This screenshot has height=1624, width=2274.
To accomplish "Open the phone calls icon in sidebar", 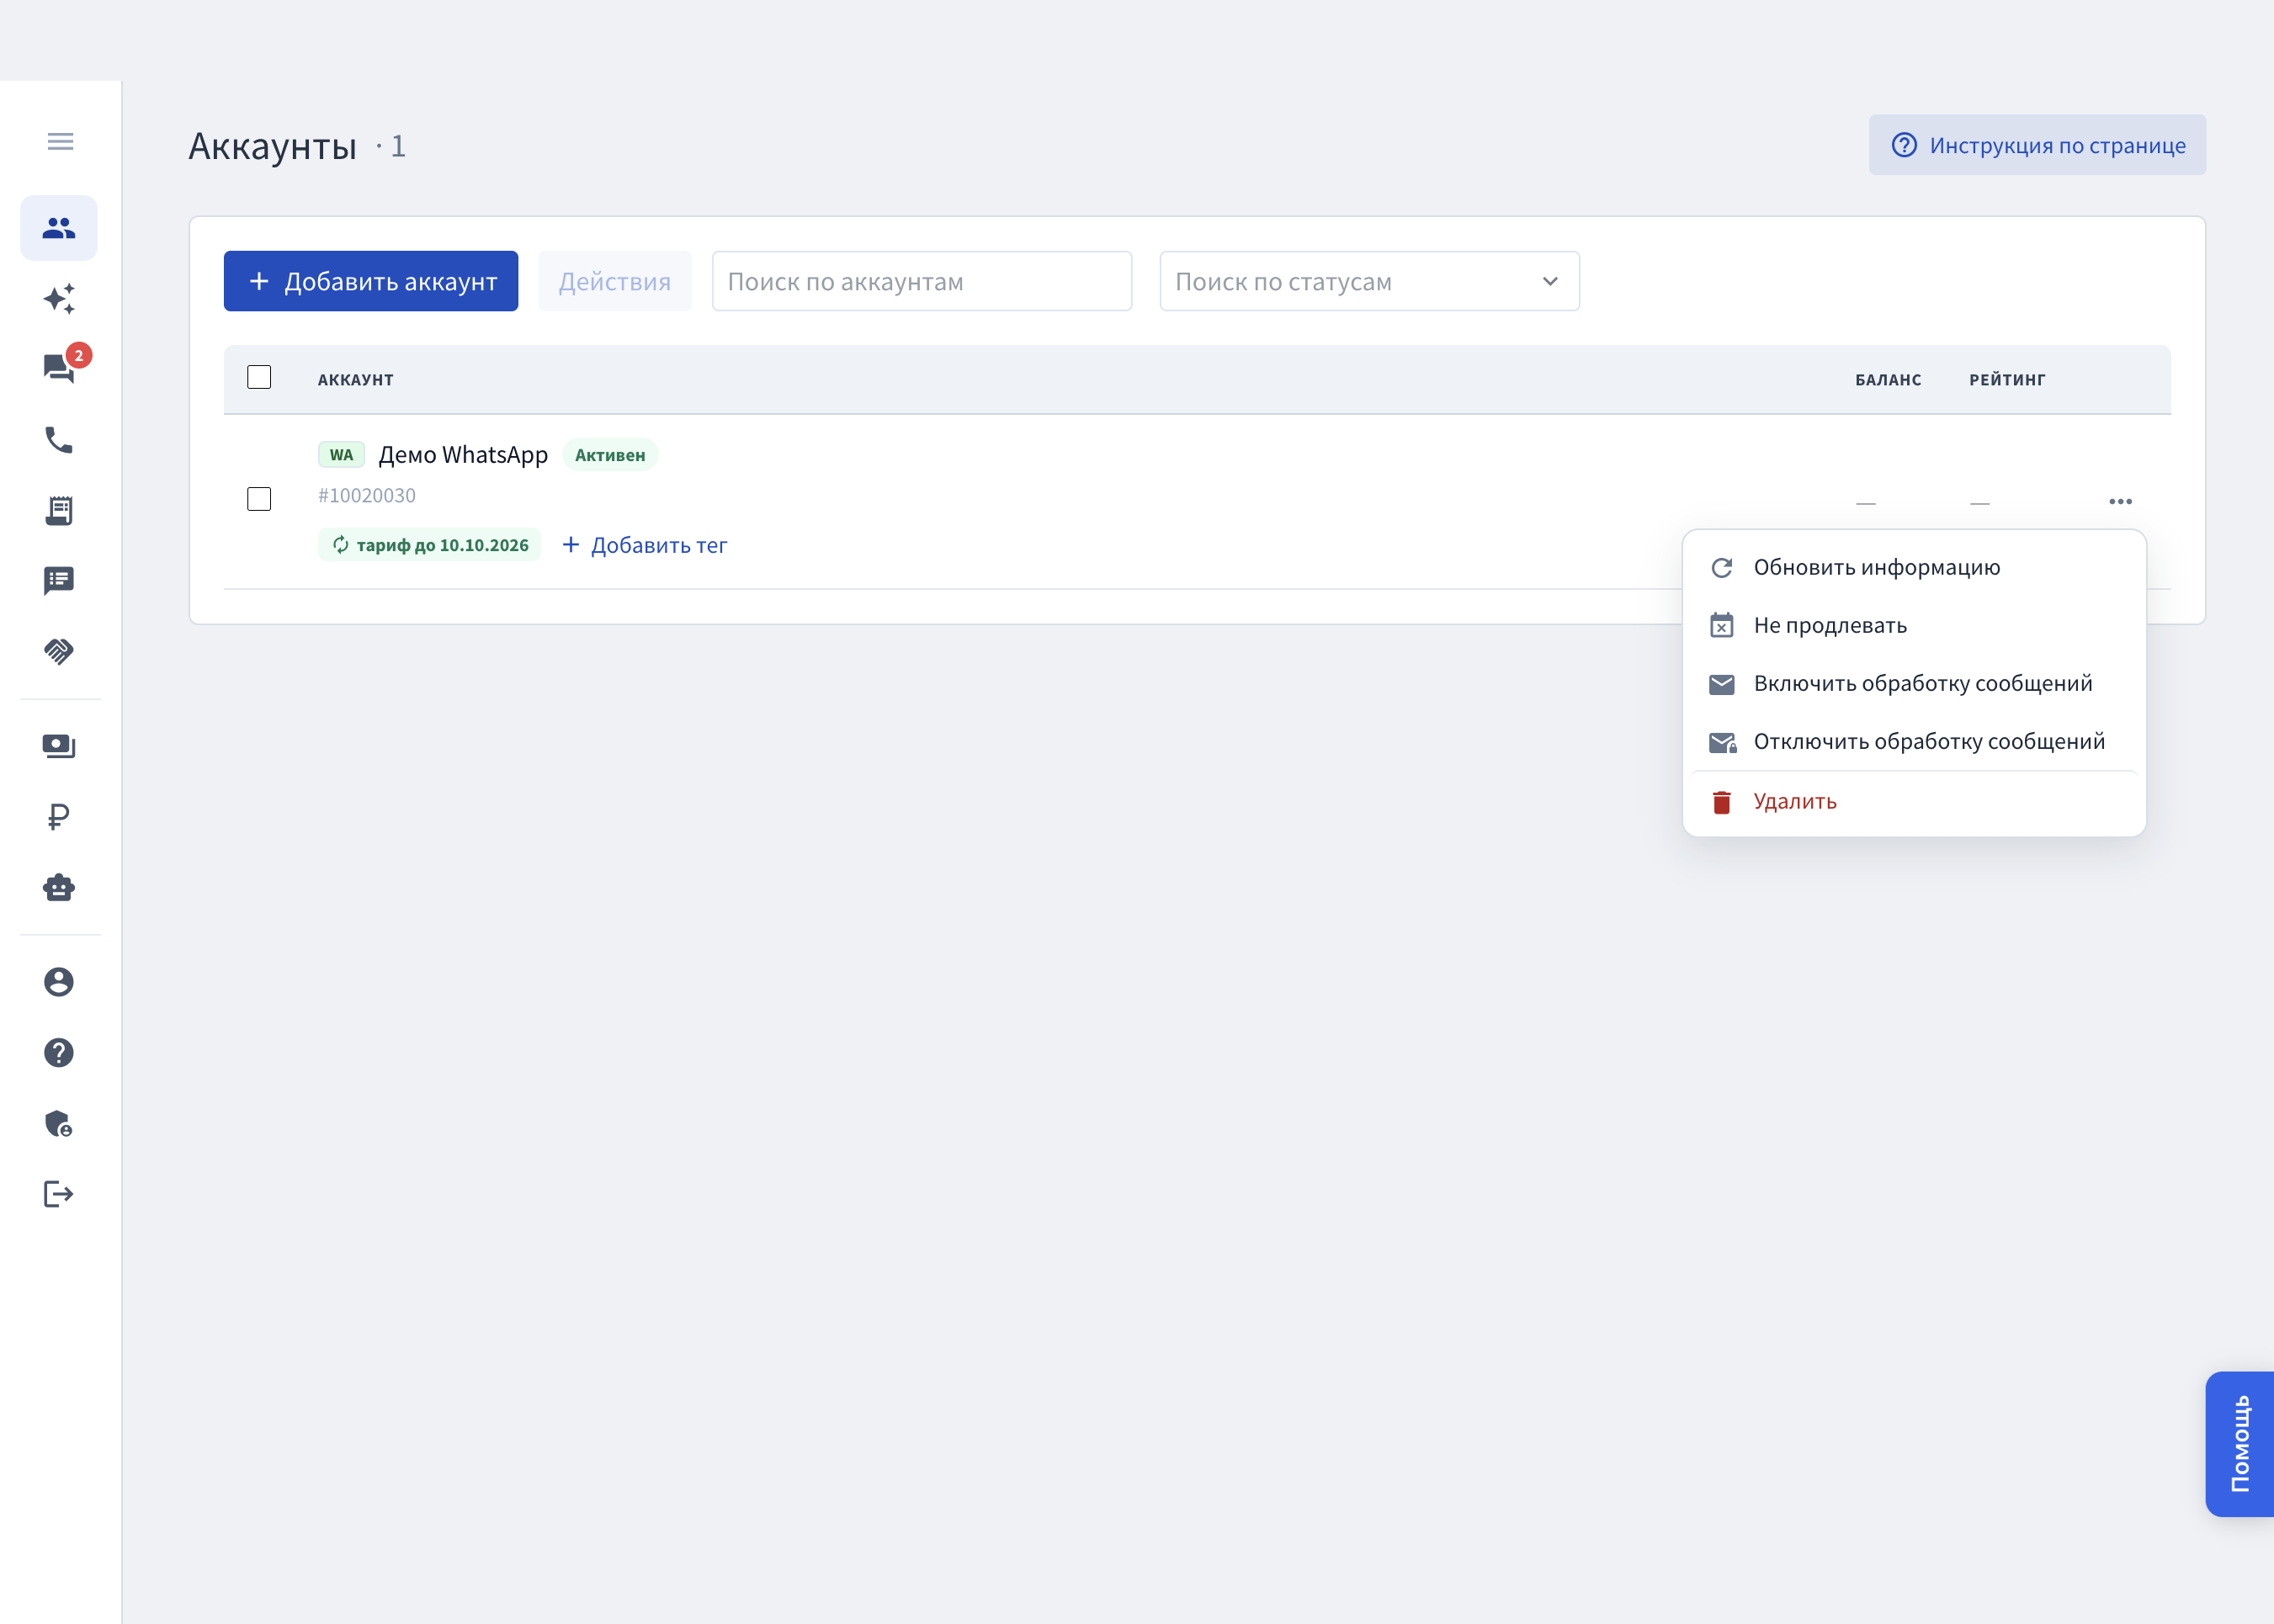I will (59, 440).
